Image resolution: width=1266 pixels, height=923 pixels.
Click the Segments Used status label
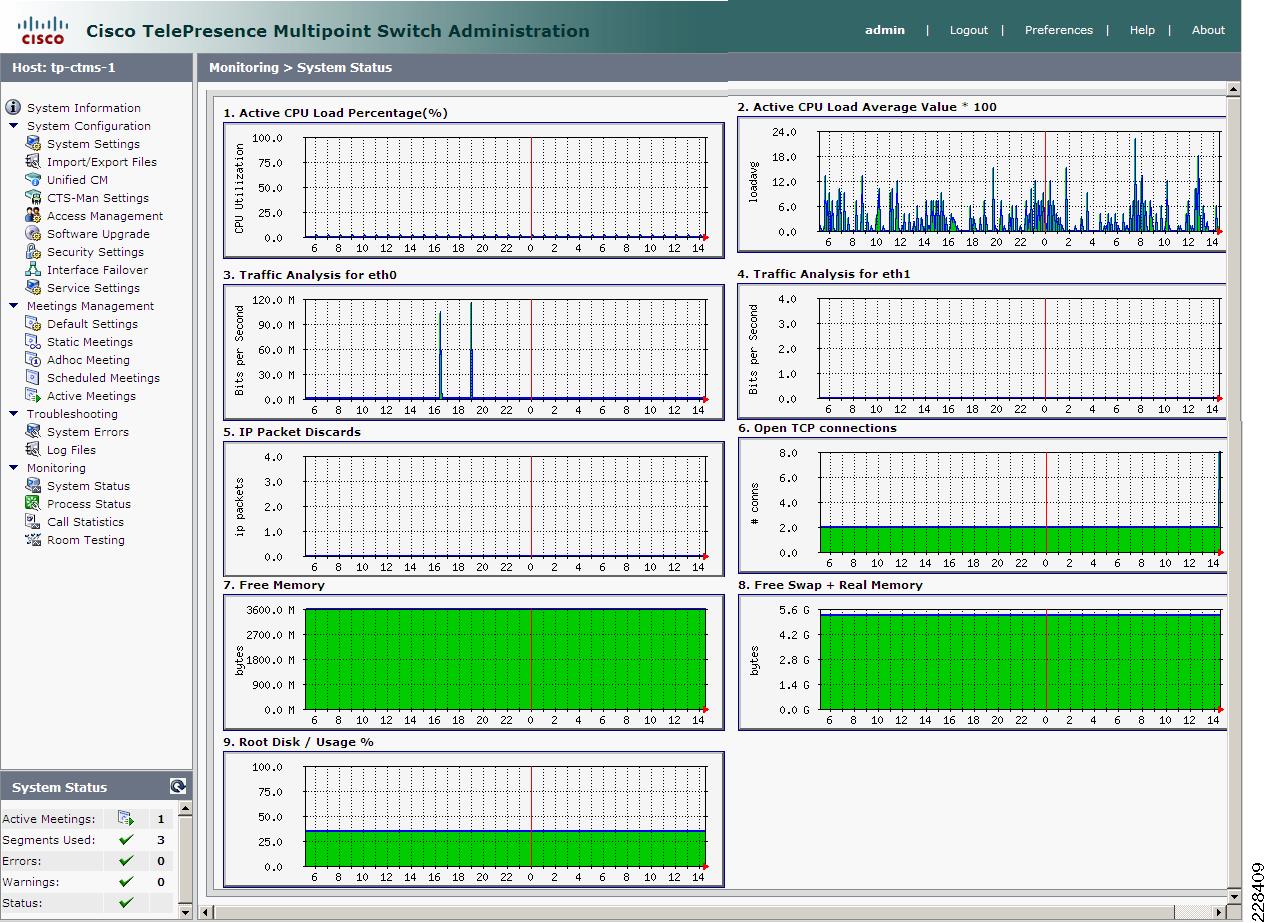[x=49, y=840]
